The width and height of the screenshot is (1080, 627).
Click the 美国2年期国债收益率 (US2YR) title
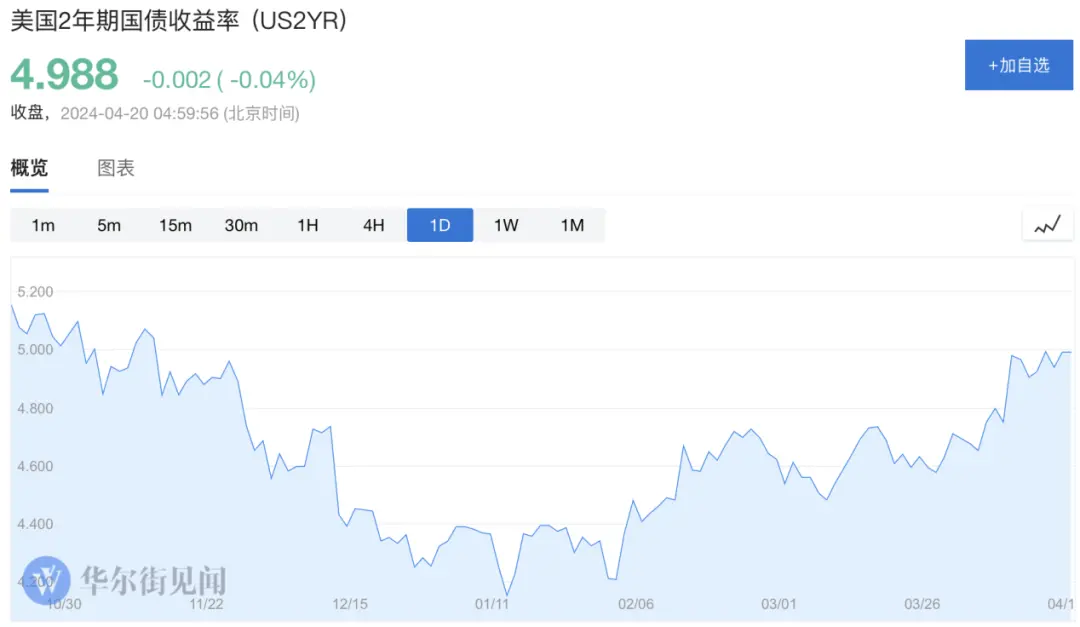[x=179, y=21]
